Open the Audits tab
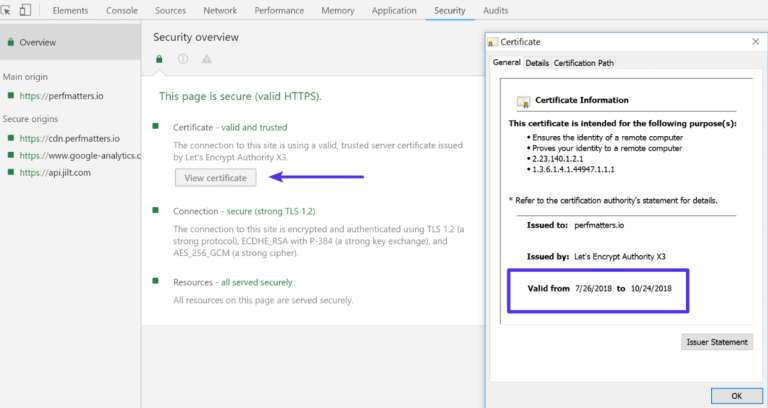Screen dimensions: 768x408 tap(495, 10)
